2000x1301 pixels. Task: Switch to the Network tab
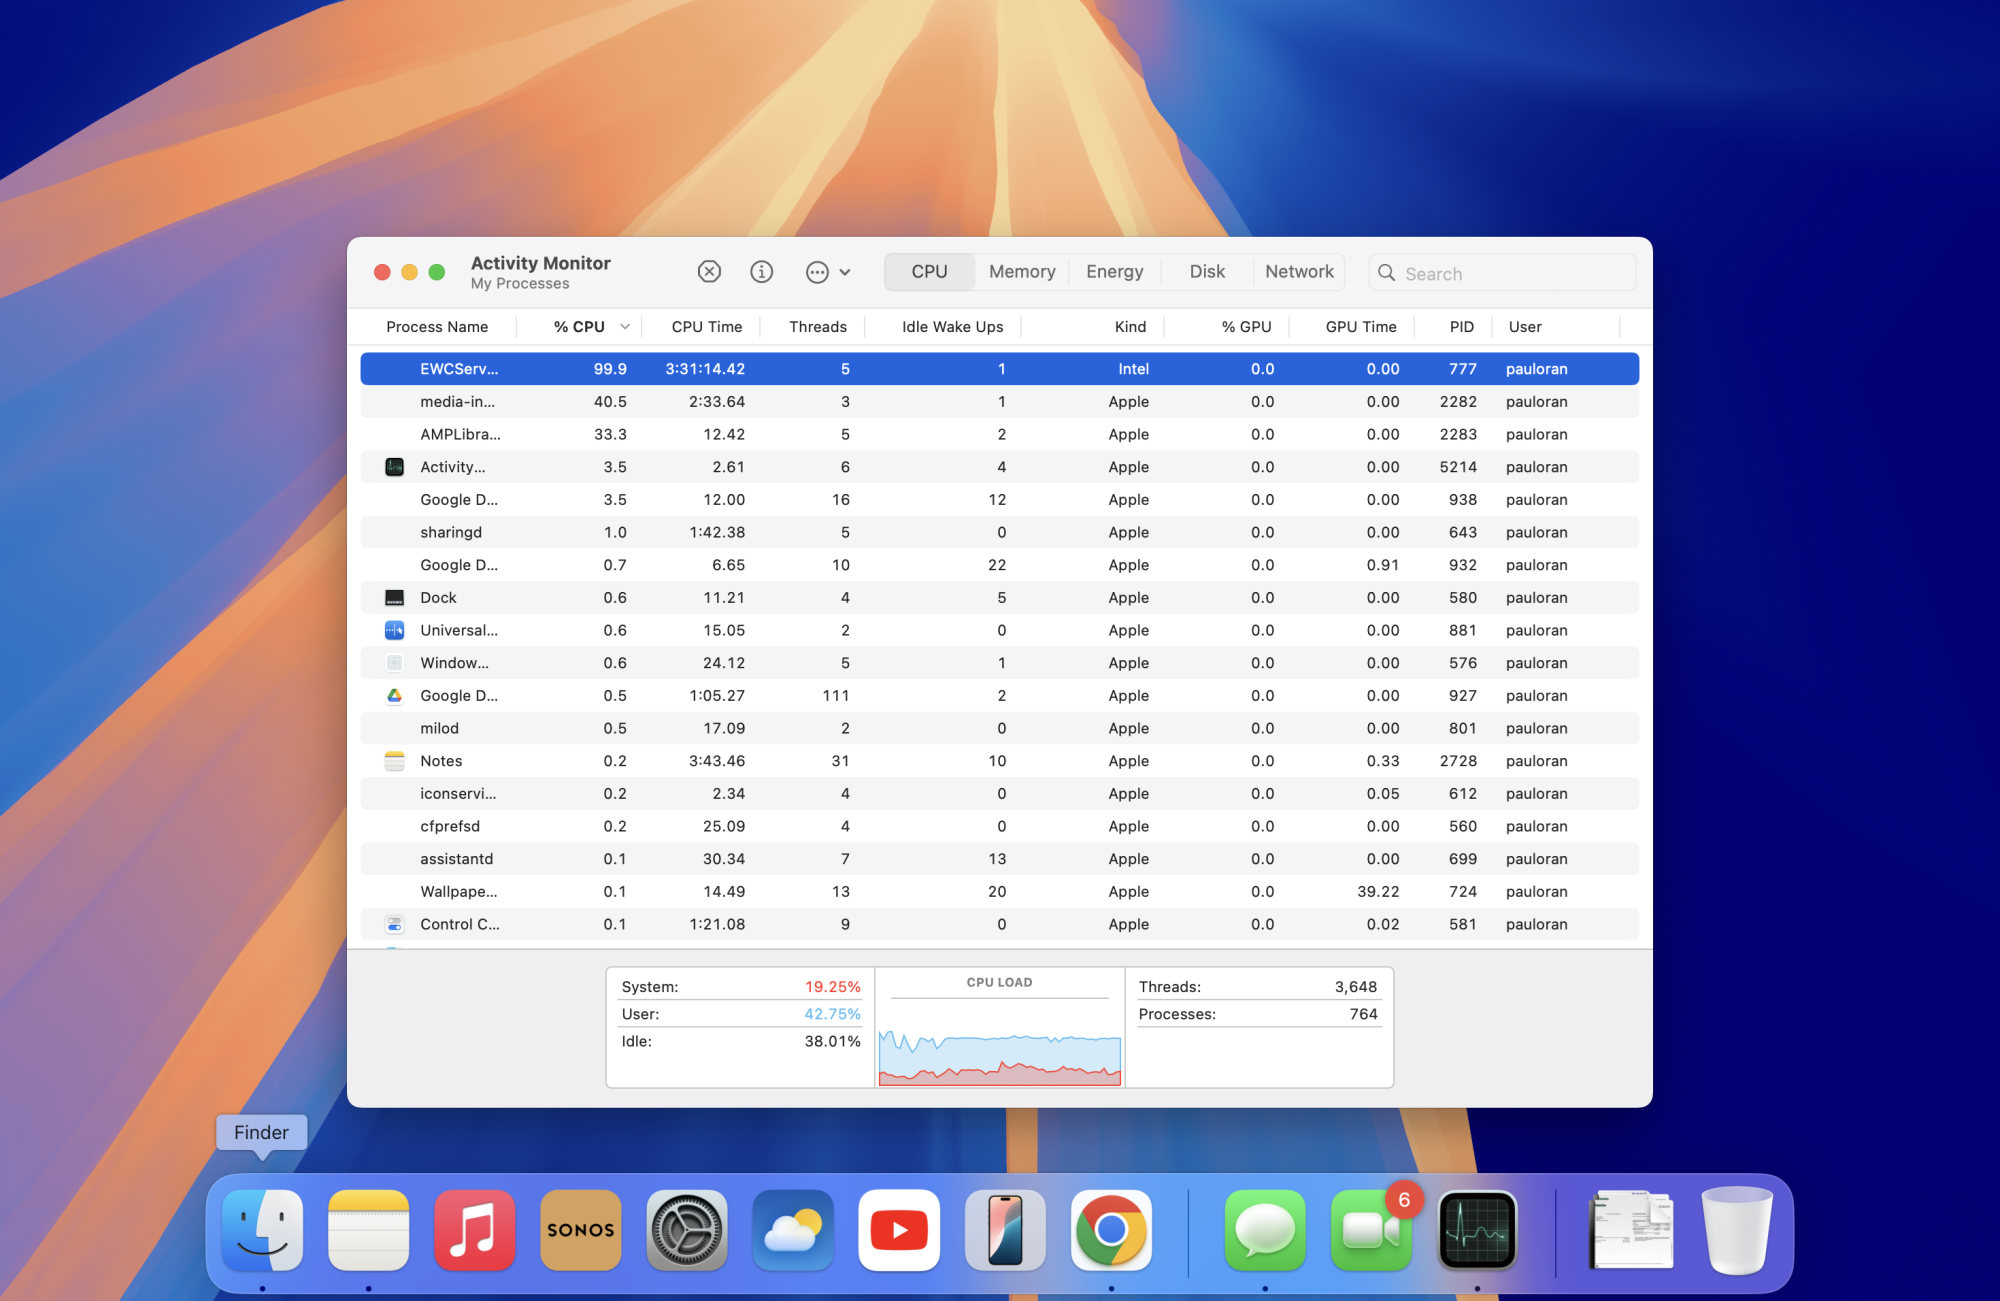[x=1298, y=271]
